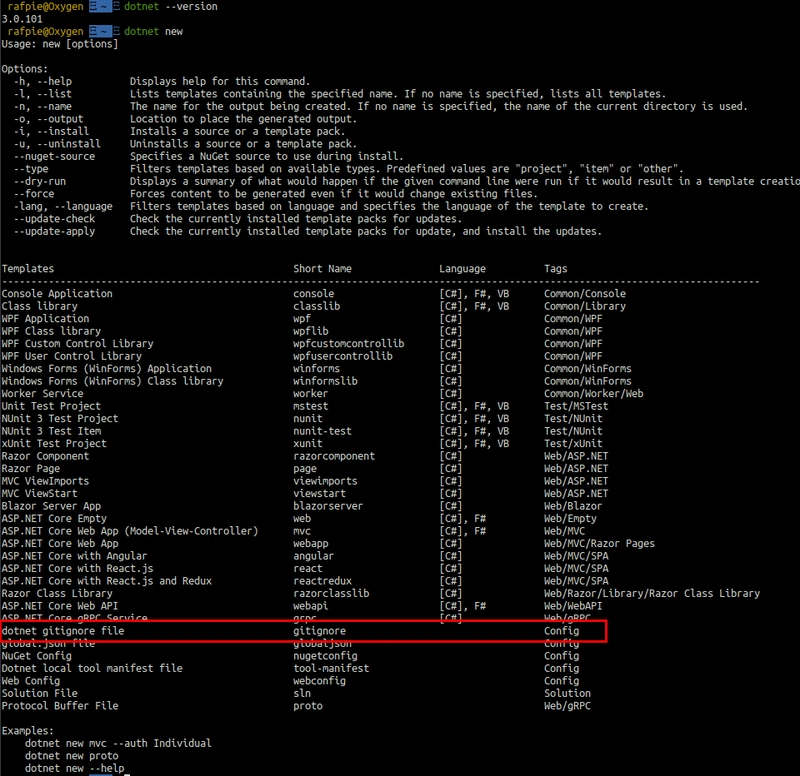Click the 'blazorserver' short name
The height and width of the screenshot is (776, 800).
tap(328, 507)
